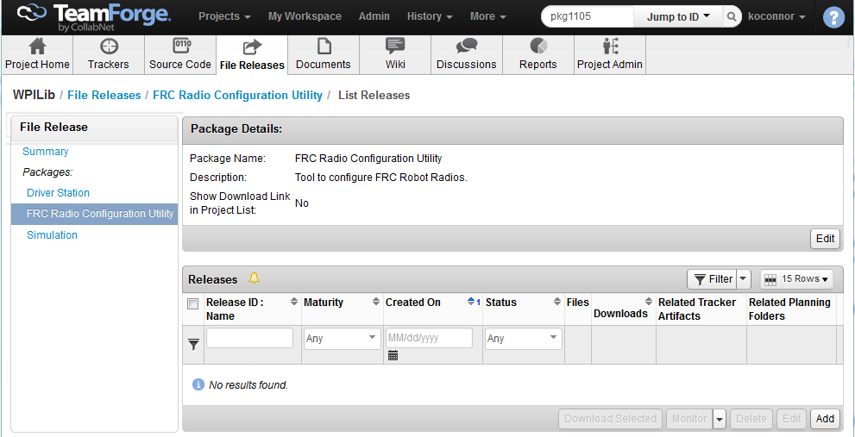Switch to the Documents tab
The width and height of the screenshot is (855, 437).
[x=323, y=55]
